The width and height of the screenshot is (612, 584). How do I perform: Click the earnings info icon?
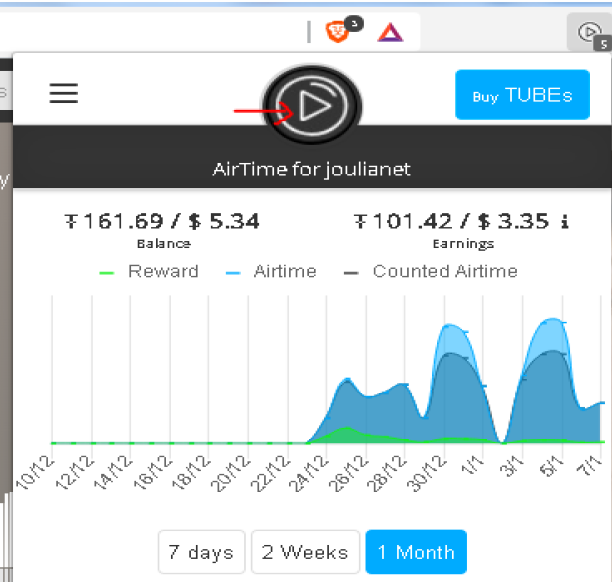click(x=564, y=222)
